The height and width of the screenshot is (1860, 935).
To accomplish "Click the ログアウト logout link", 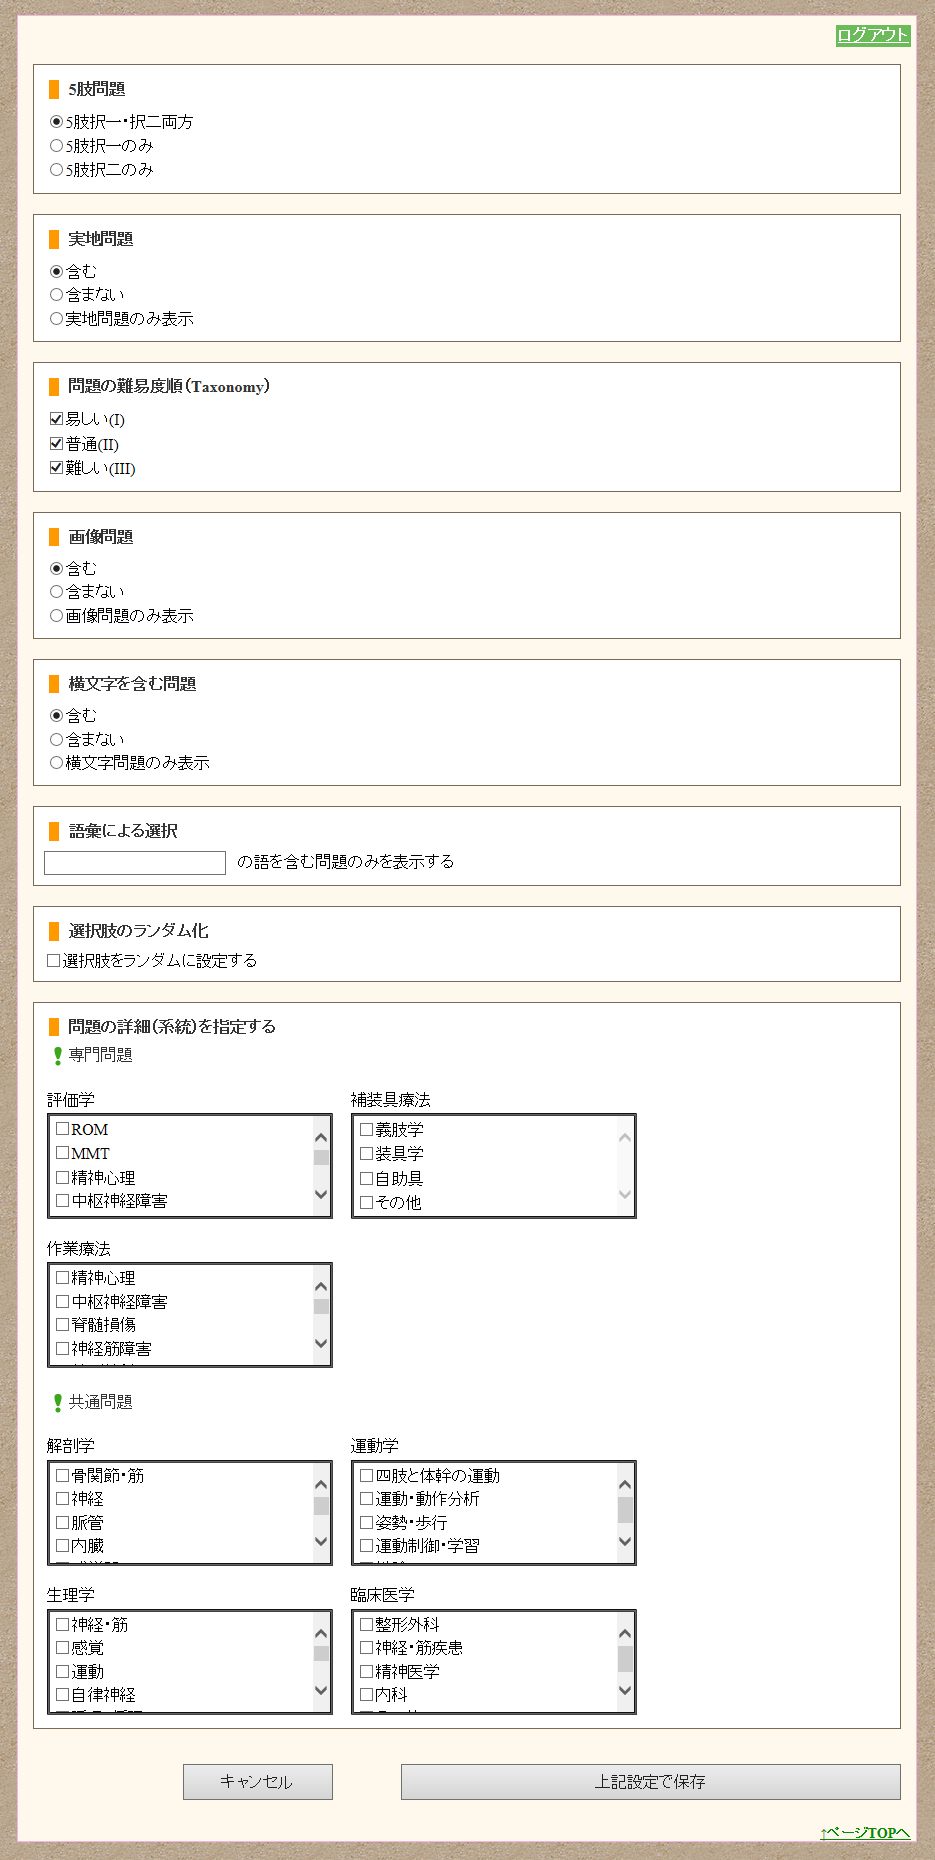I will (872, 35).
